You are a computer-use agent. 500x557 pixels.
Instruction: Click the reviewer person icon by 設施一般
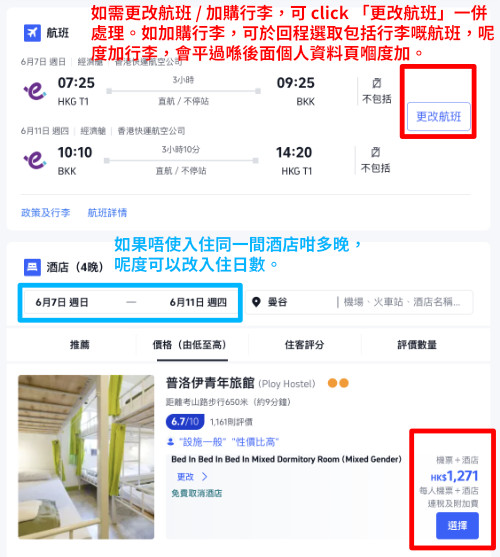pos(170,442)
